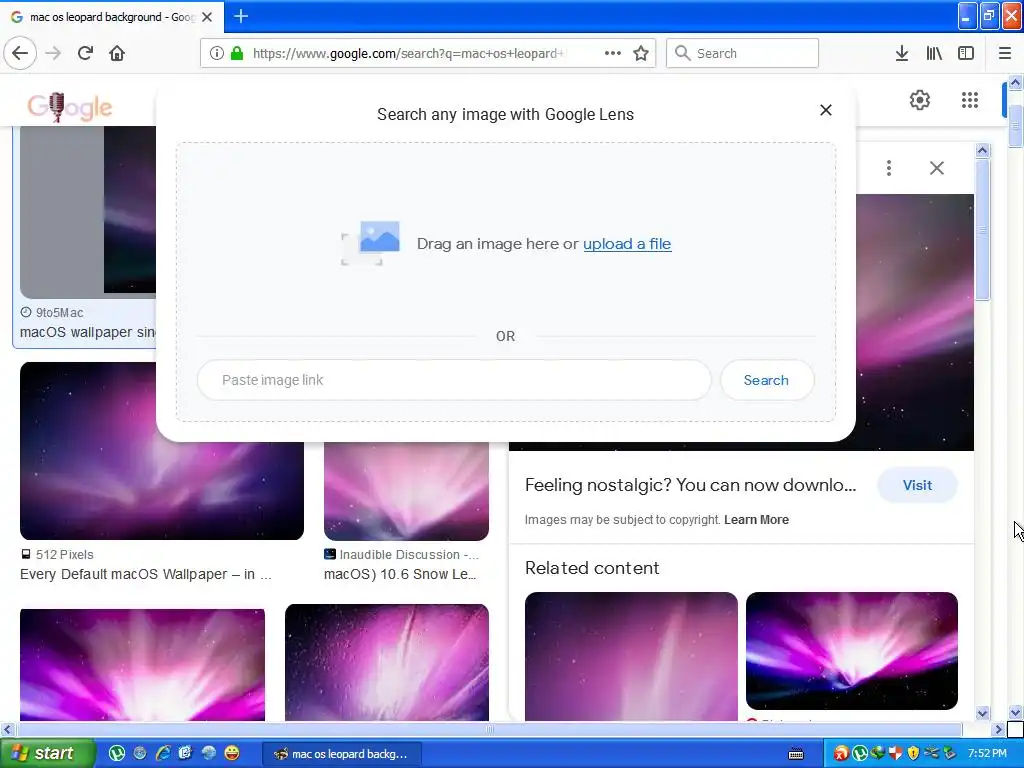Open 'Feeling nostalgic? You can now downlo...' title
The width and height of the screenshot is (1024, 768).
point(690,485)
